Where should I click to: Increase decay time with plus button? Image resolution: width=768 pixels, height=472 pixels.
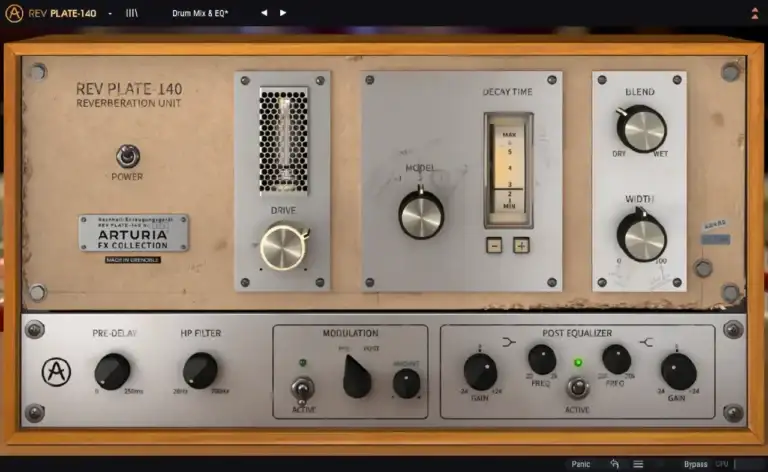[x=521, y=245]
